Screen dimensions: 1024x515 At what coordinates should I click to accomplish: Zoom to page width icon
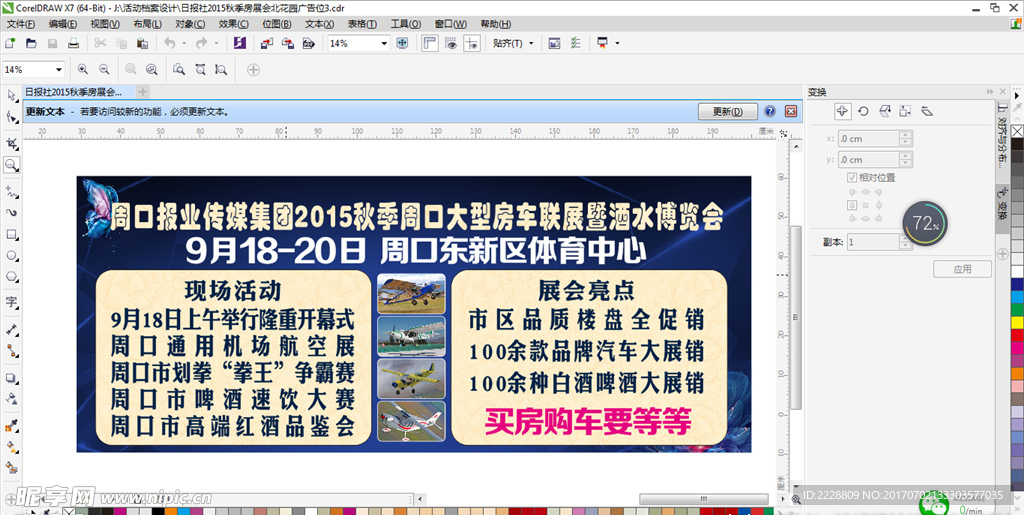click(200, 69)
